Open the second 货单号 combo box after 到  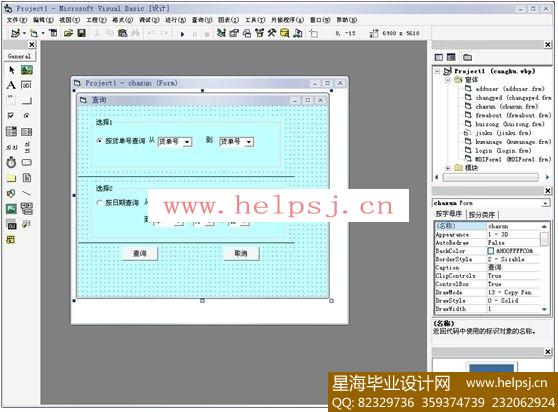(x=249, y=142)
